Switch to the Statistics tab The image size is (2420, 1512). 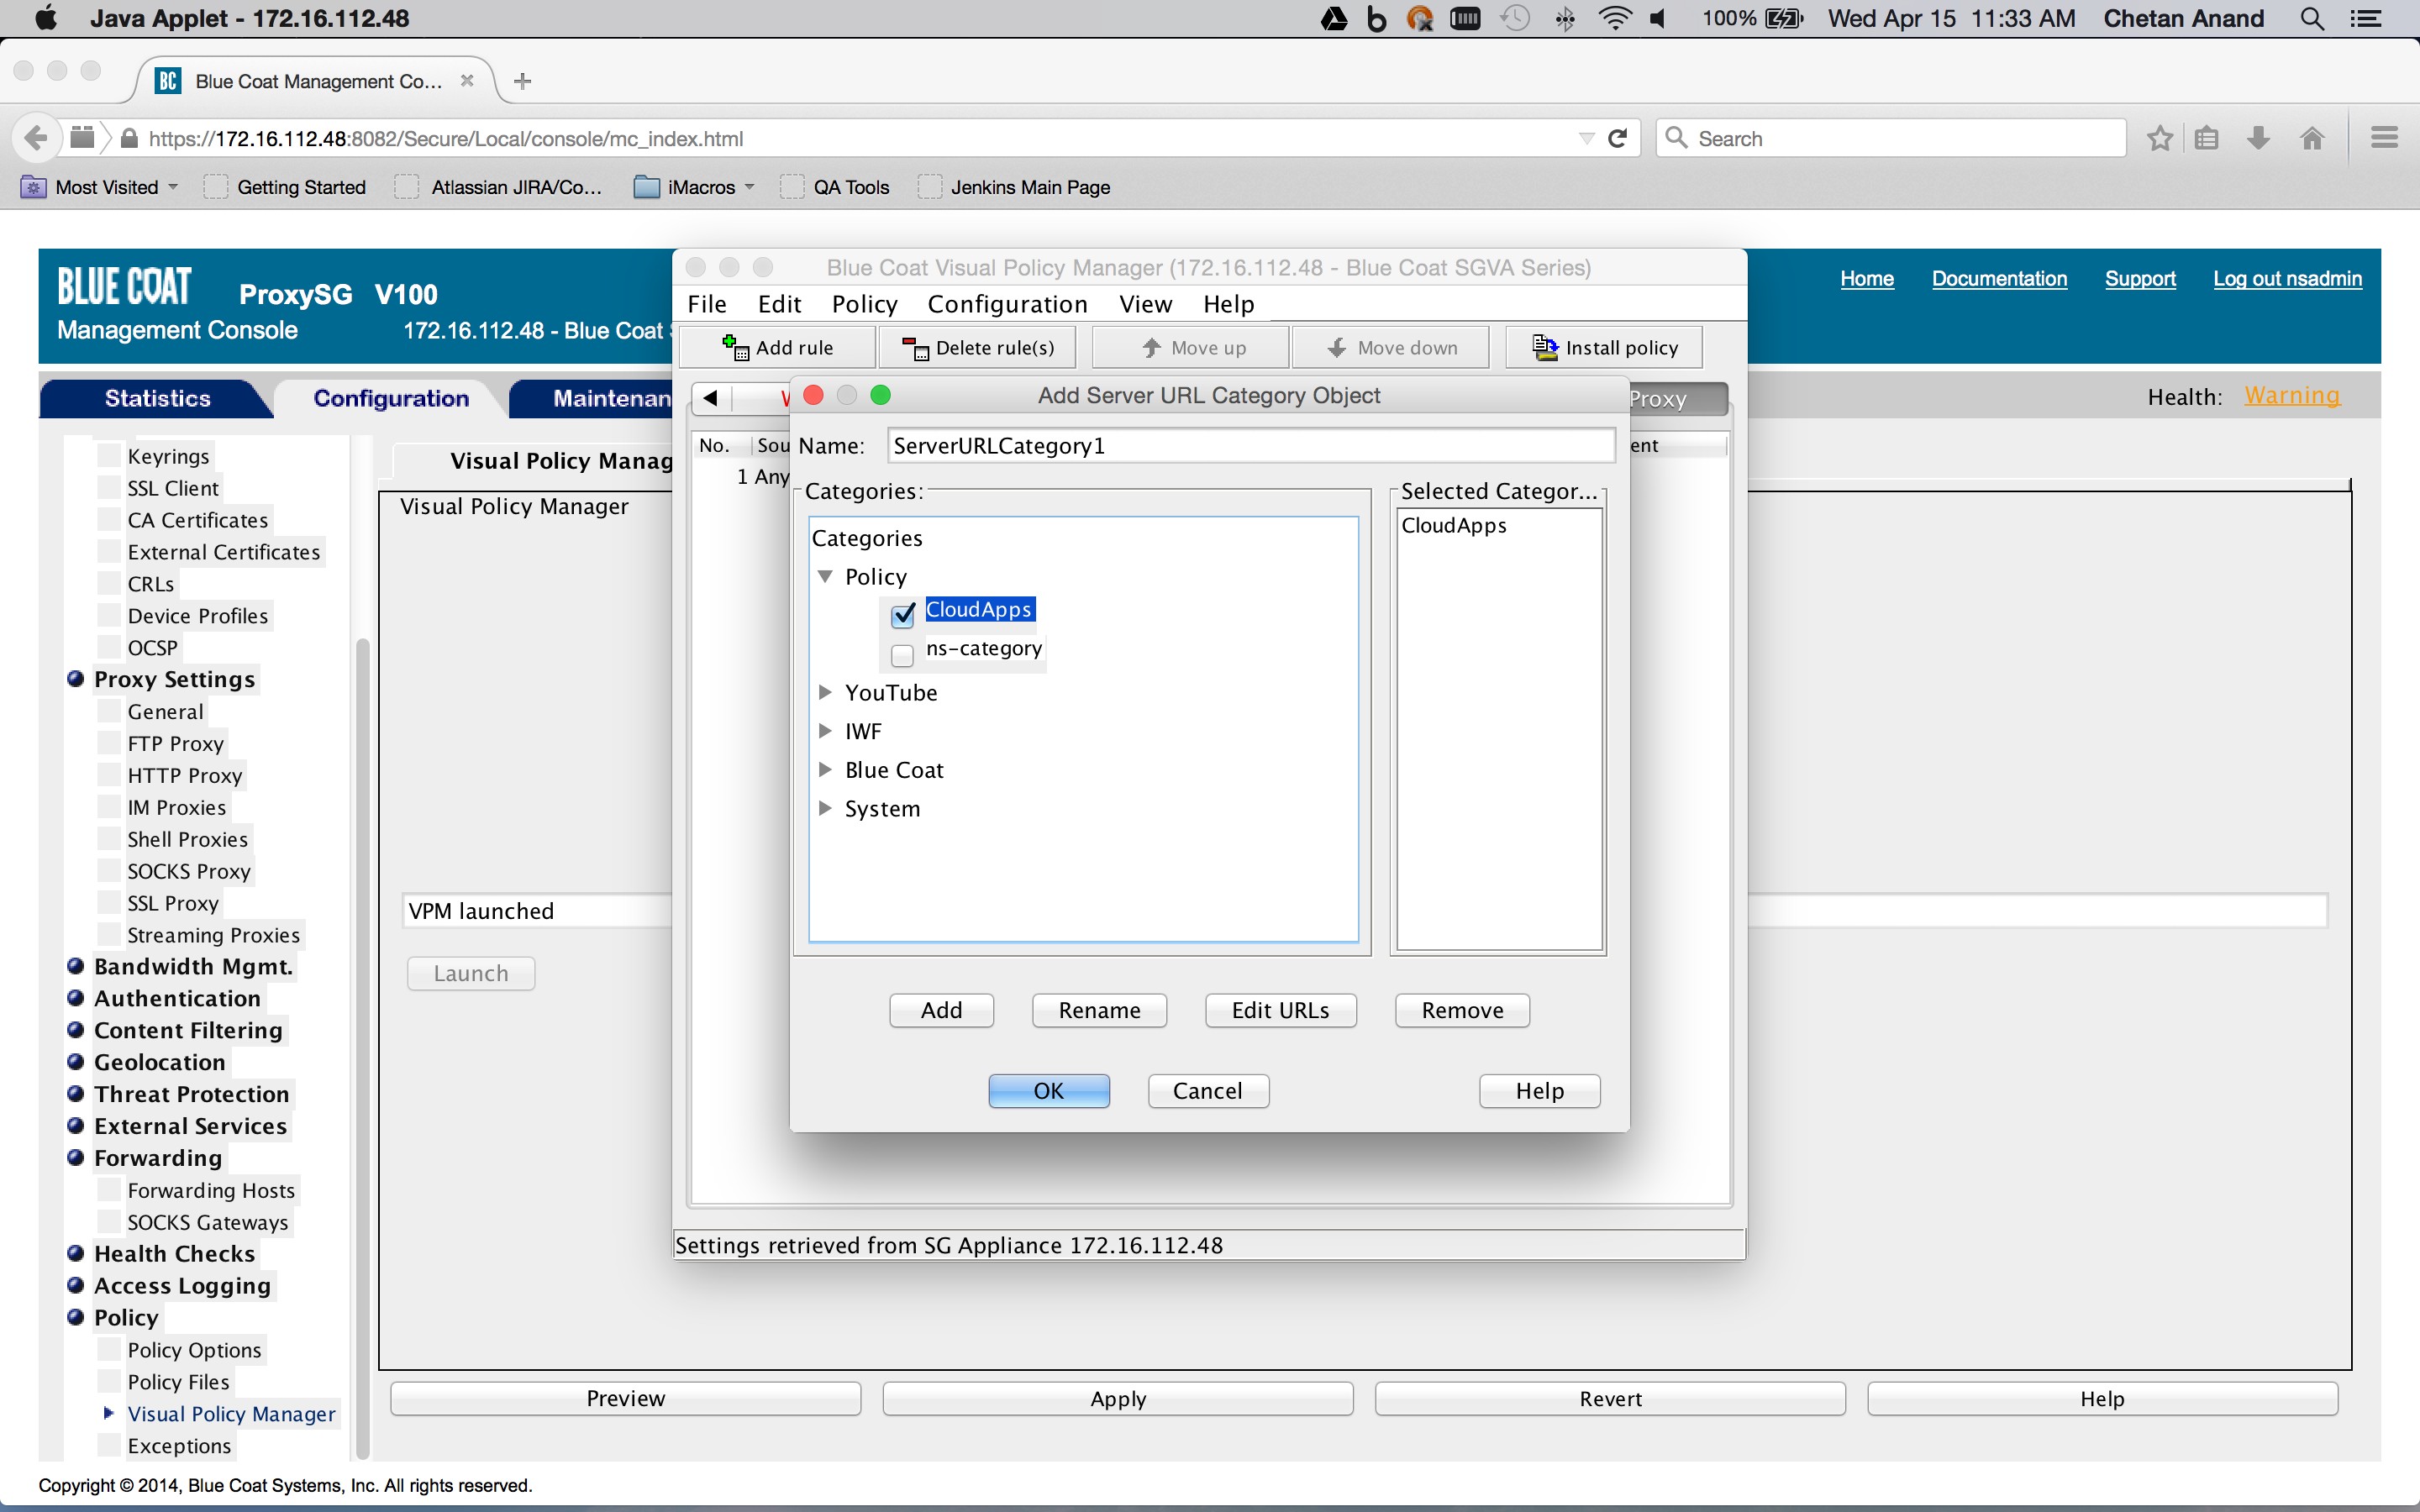pos(157,398)
